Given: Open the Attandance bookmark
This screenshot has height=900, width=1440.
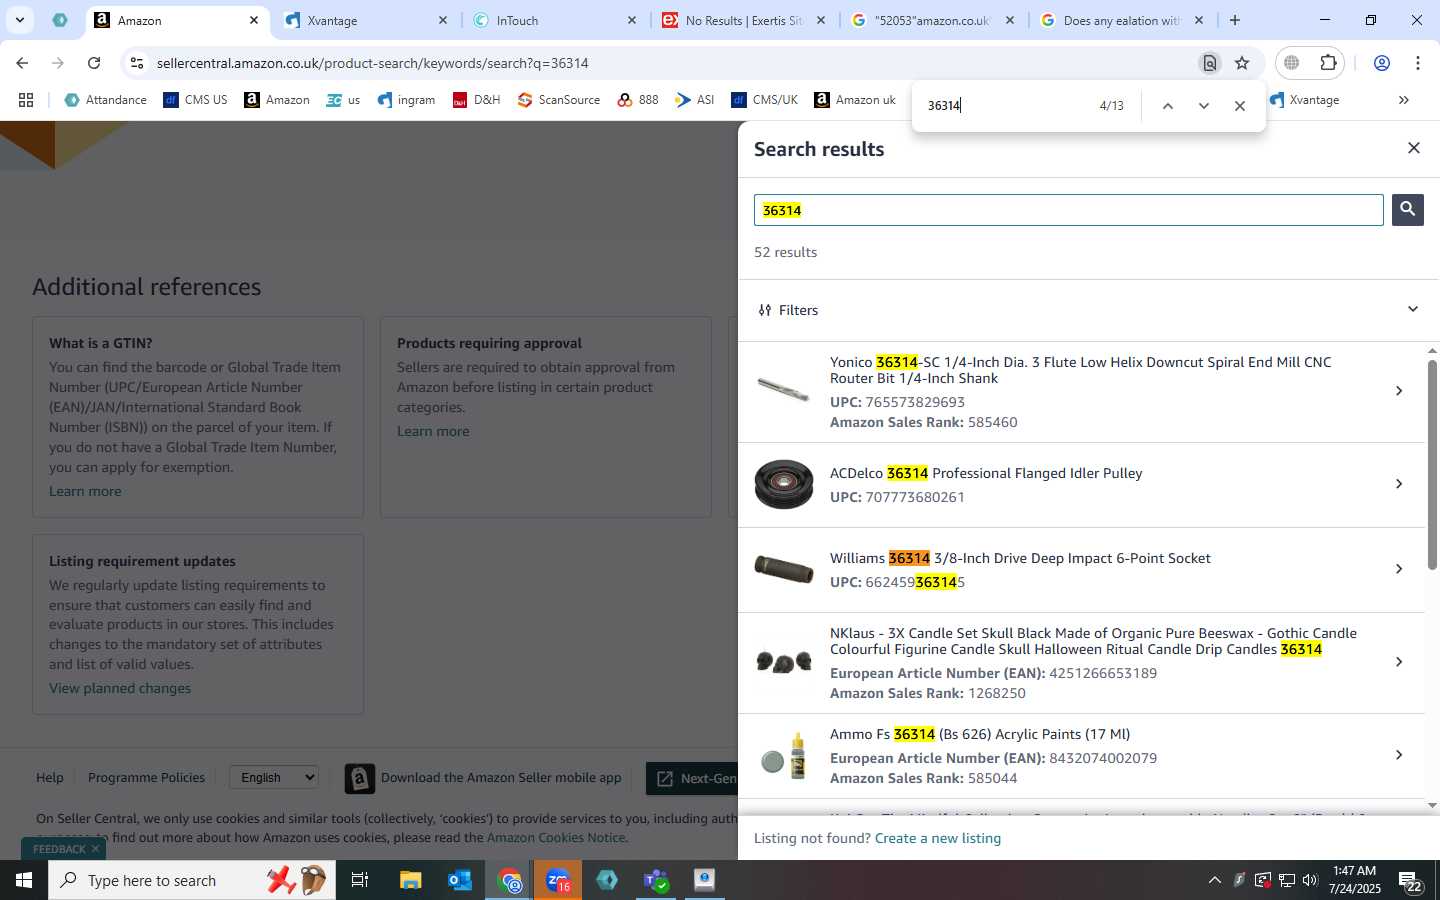Looking at the screenshot, I should point(105,100).
